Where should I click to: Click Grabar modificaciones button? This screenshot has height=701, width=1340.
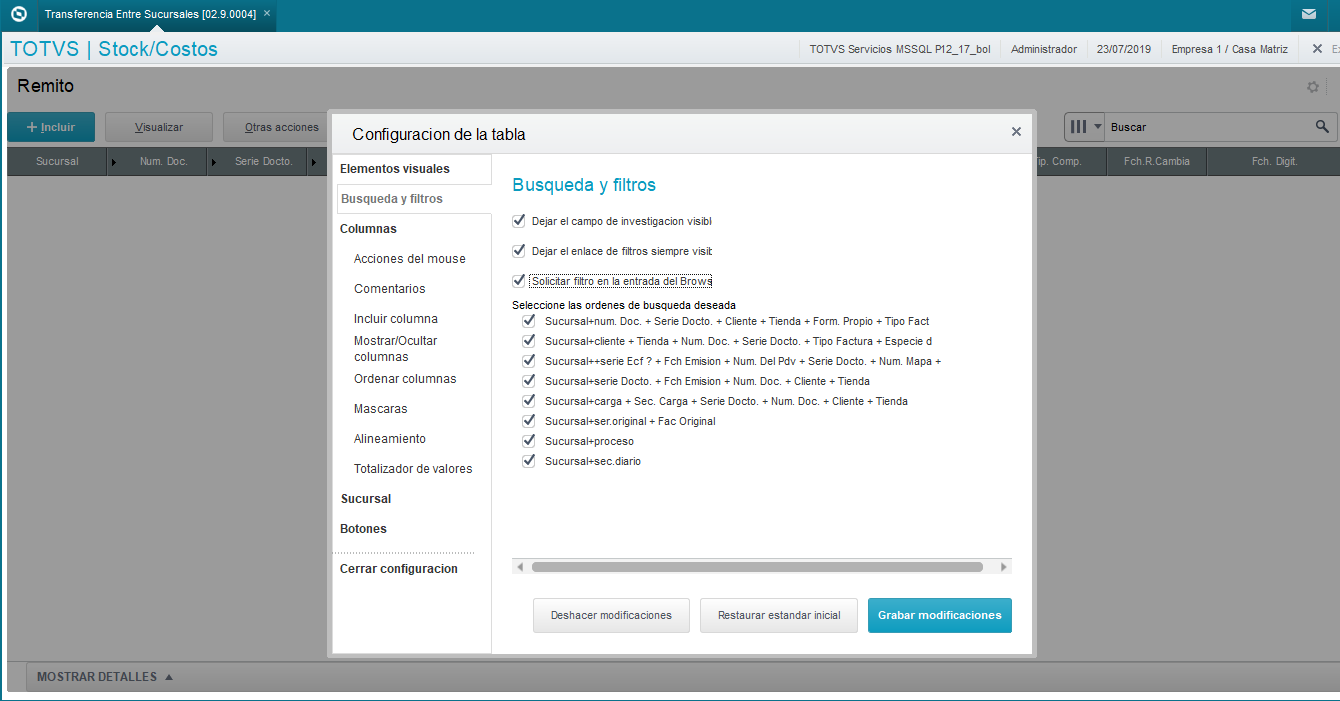940,615
